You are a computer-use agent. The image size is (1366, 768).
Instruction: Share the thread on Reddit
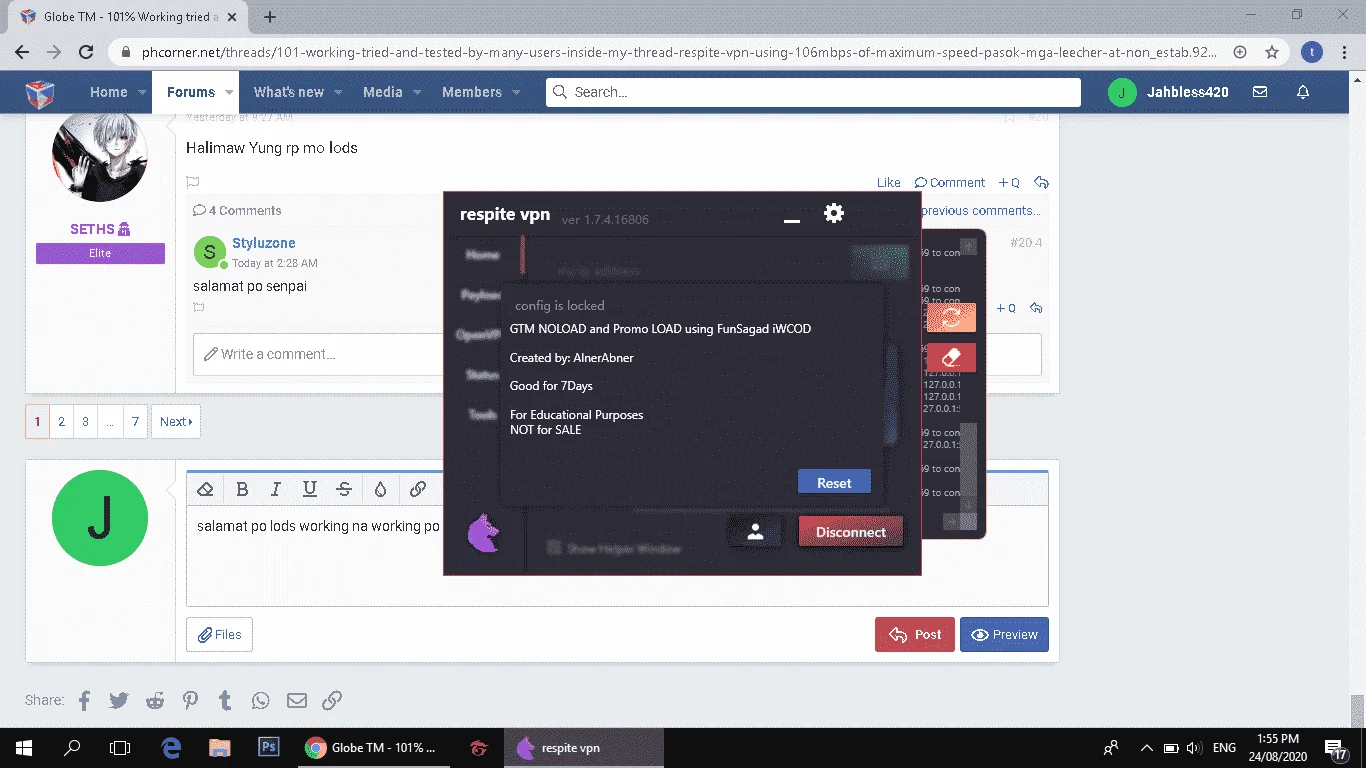tap(155, 700)
